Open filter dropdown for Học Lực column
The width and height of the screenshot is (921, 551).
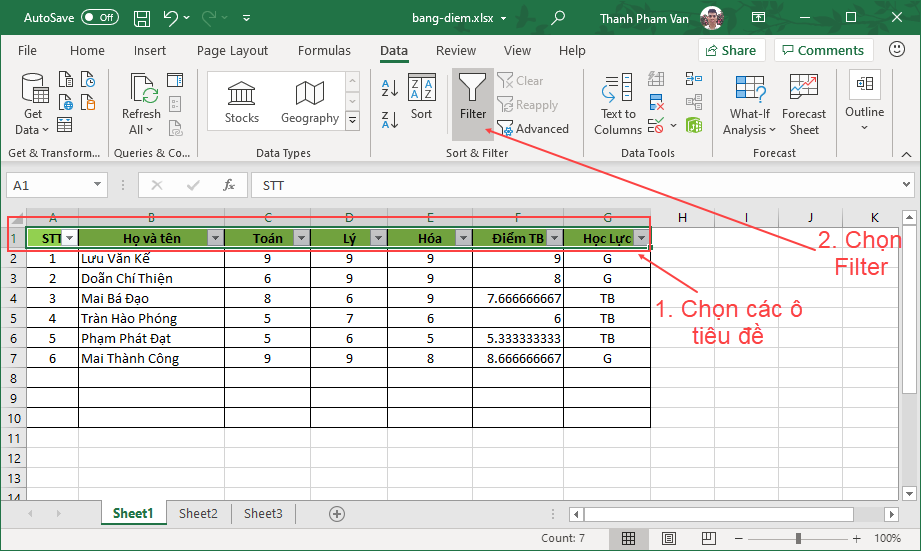[x=641, y=238]
